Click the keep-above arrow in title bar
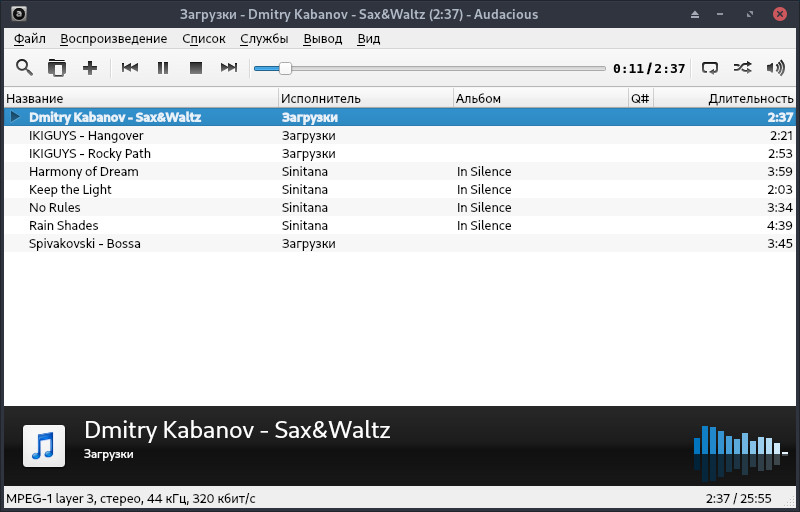 pos(695,14)
